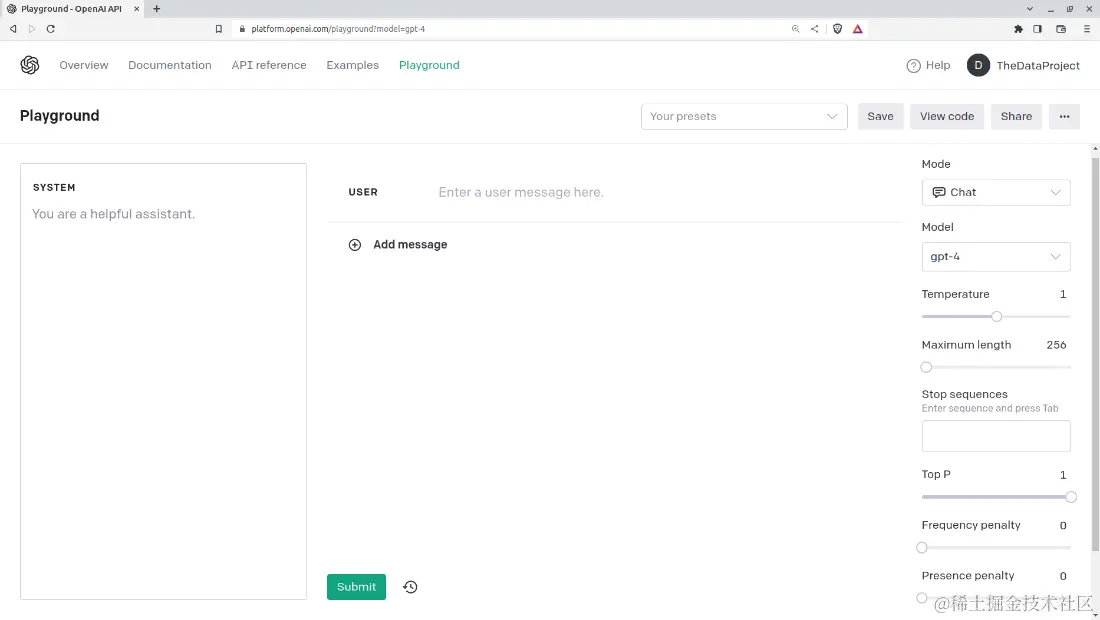Click the Brave rewards triangle icon

pyautogui.click(x=857, y=29)
